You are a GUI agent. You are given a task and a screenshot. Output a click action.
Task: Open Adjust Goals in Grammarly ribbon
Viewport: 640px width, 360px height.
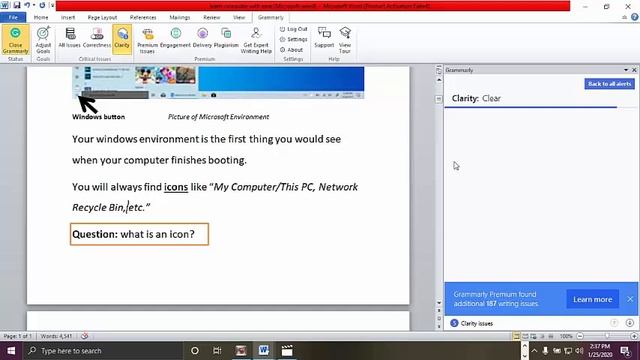(x=43, y=40)
